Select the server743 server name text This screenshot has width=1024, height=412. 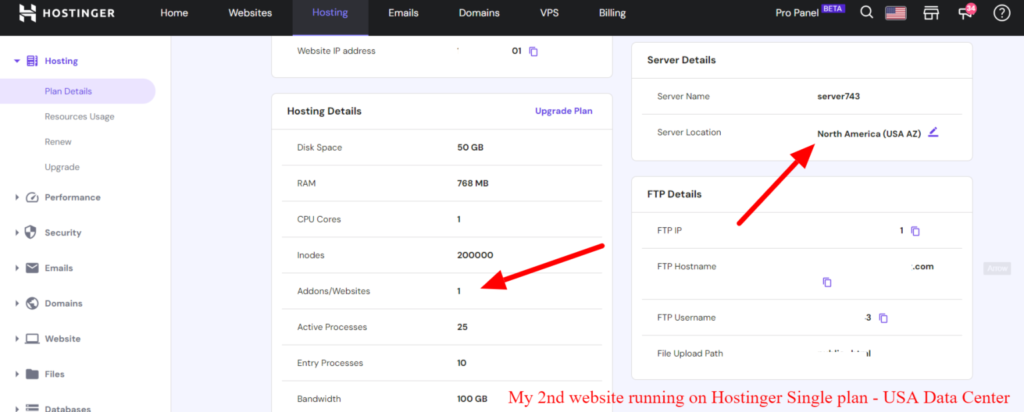pos(839,97)
